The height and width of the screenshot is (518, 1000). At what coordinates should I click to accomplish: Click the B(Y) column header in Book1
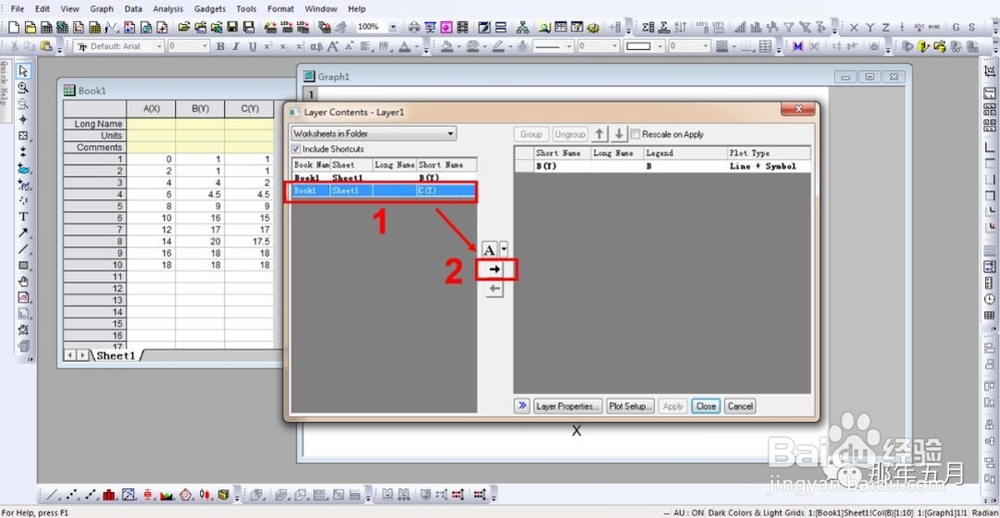200,109
